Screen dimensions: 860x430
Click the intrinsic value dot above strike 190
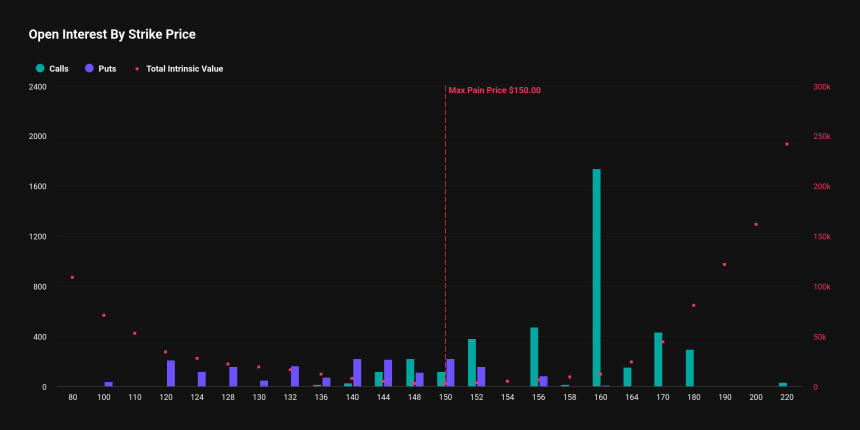click(x=725, y=264)
